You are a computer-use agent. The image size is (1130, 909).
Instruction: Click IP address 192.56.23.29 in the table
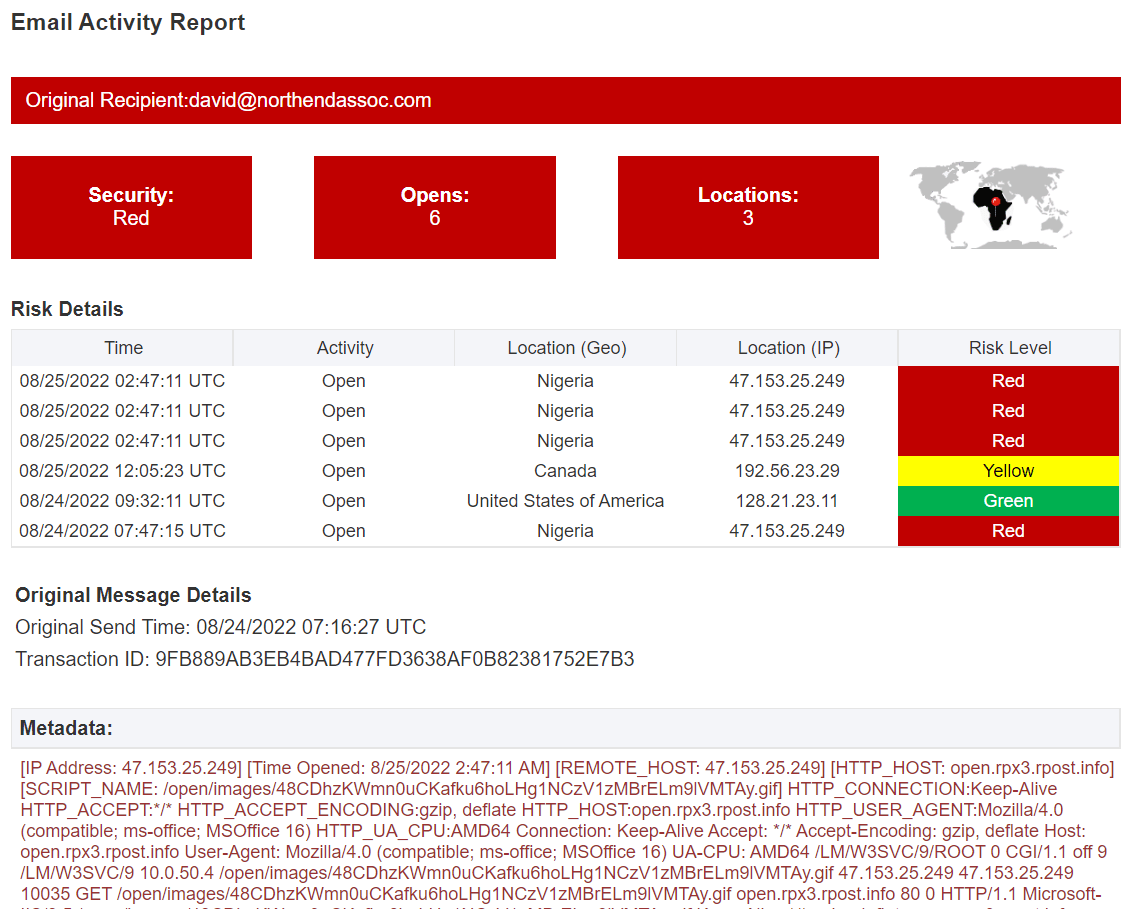[787, 470]
